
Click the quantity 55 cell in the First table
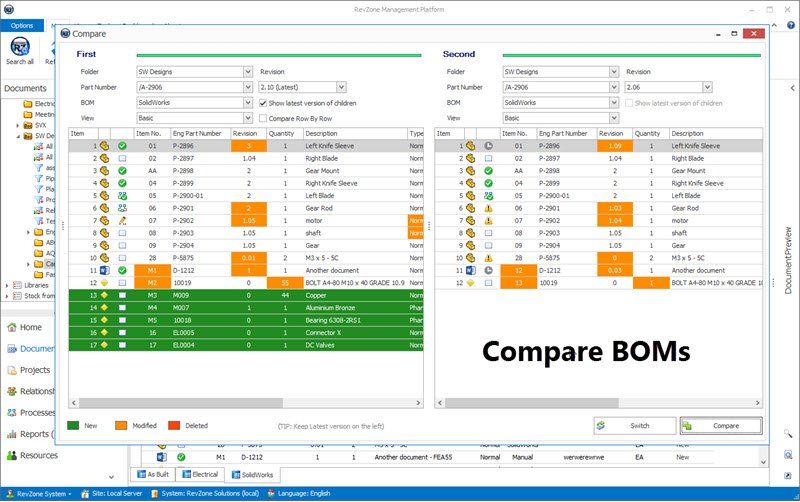(x=285, y=283)
